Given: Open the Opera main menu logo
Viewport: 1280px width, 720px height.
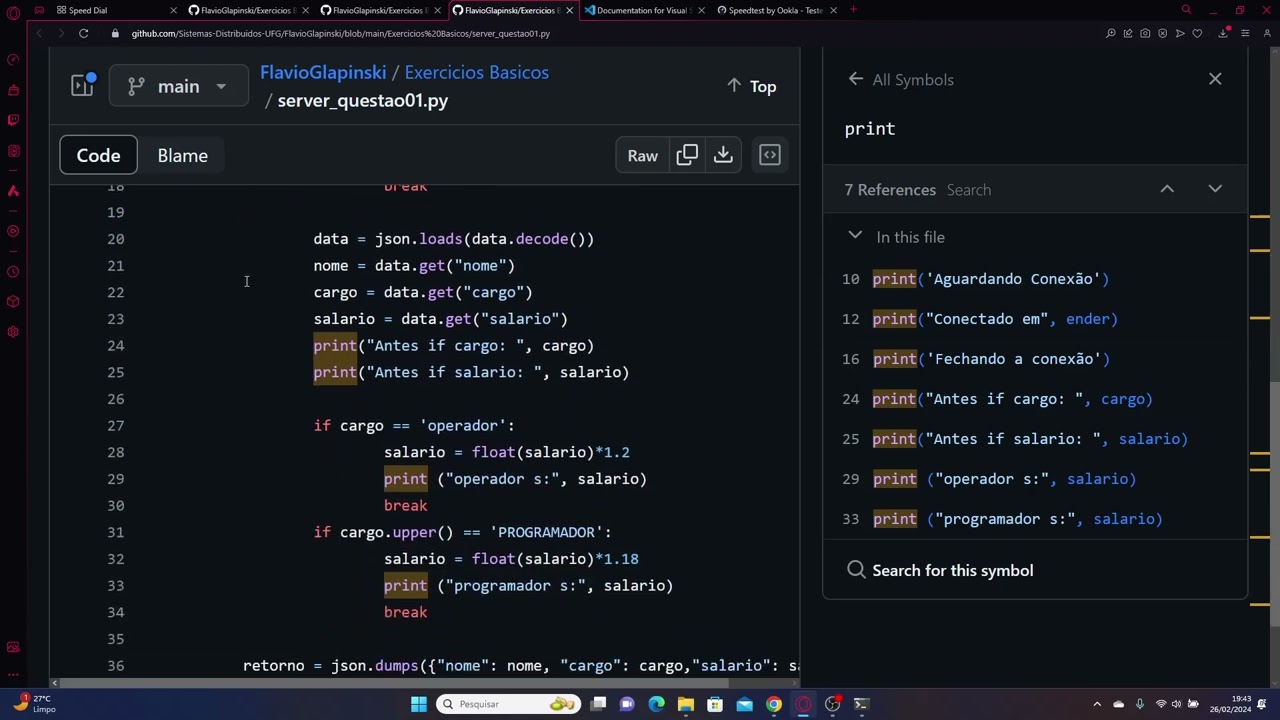Looking at the screenshot, I should (13, 11).
